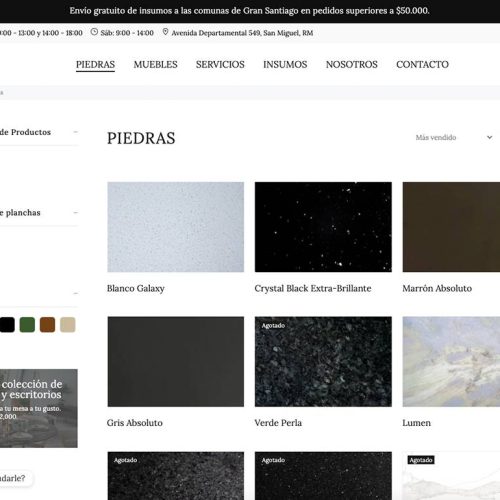
Task: Click the clock icon beside Saturday hours
Action: pyautogui.click(x=94, y=32)
